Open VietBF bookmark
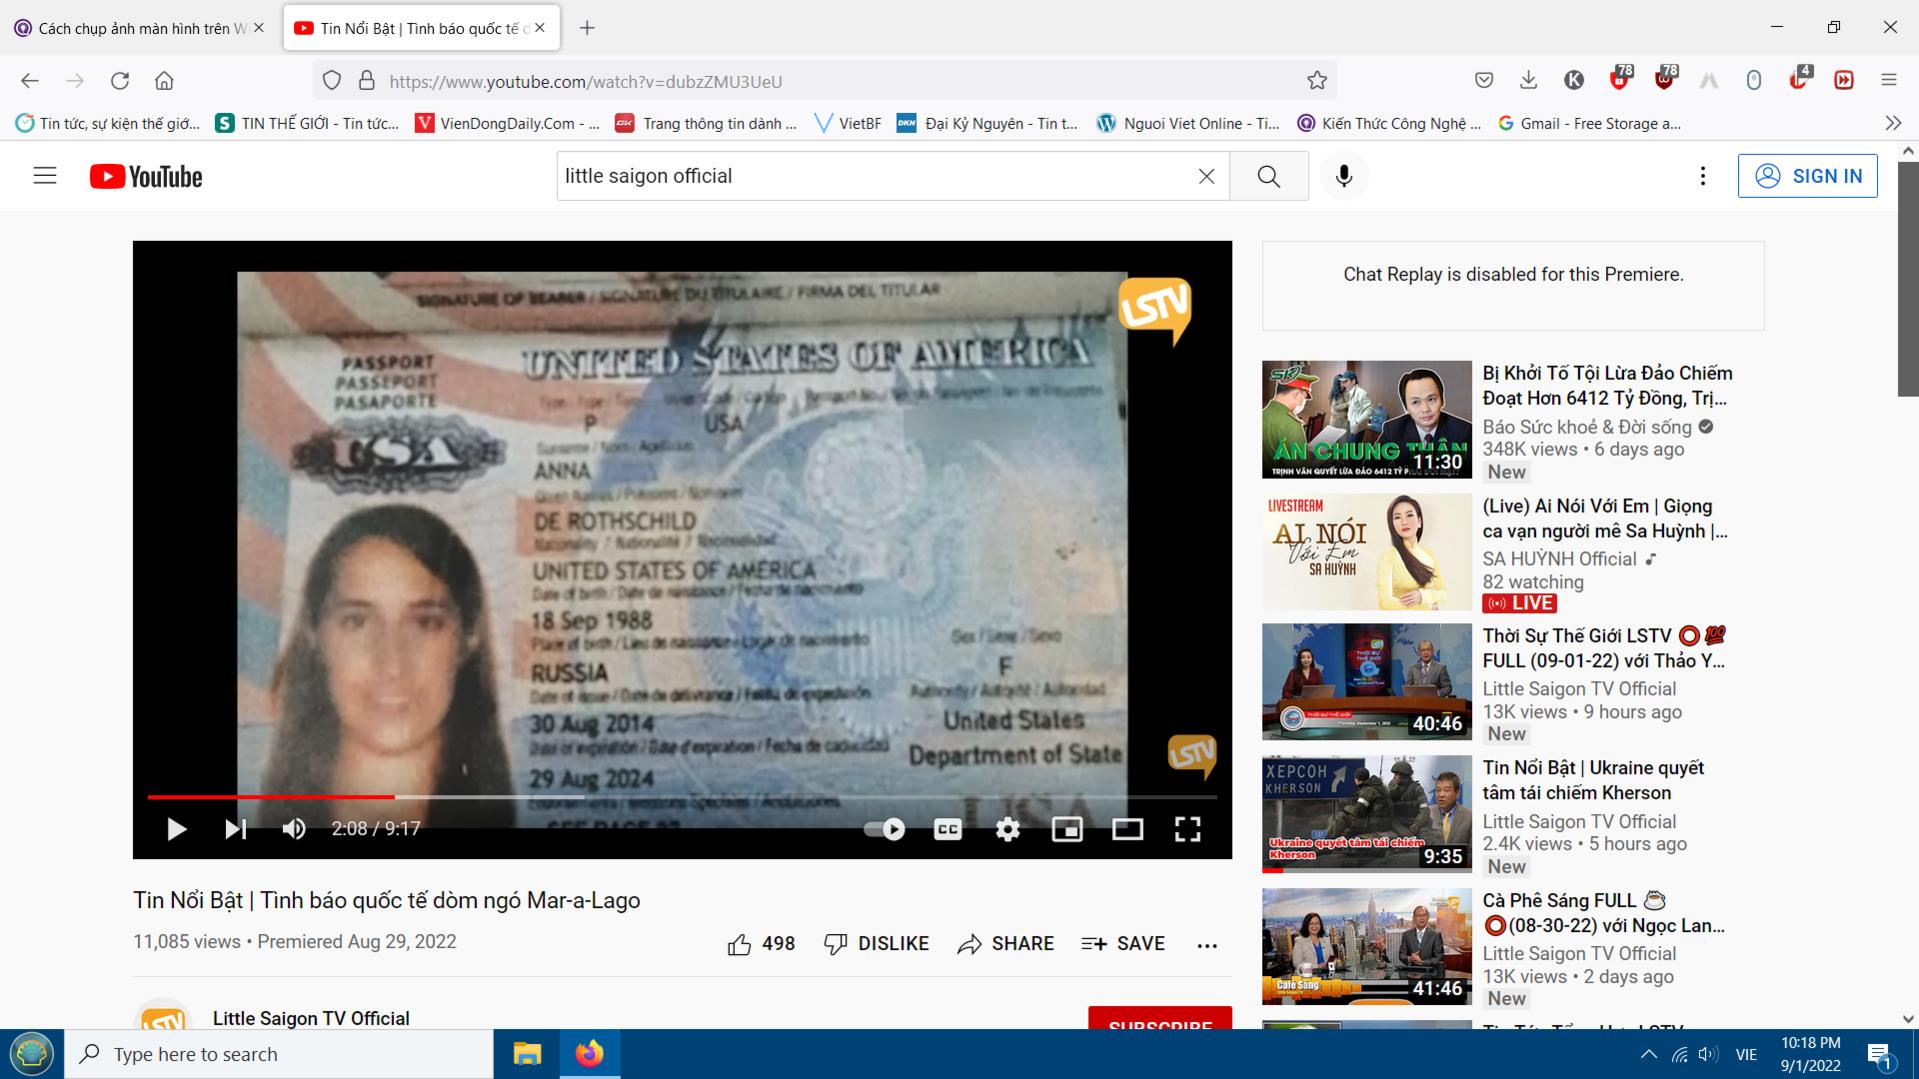The image size is (1919, 1079). [x=849, y=123]
